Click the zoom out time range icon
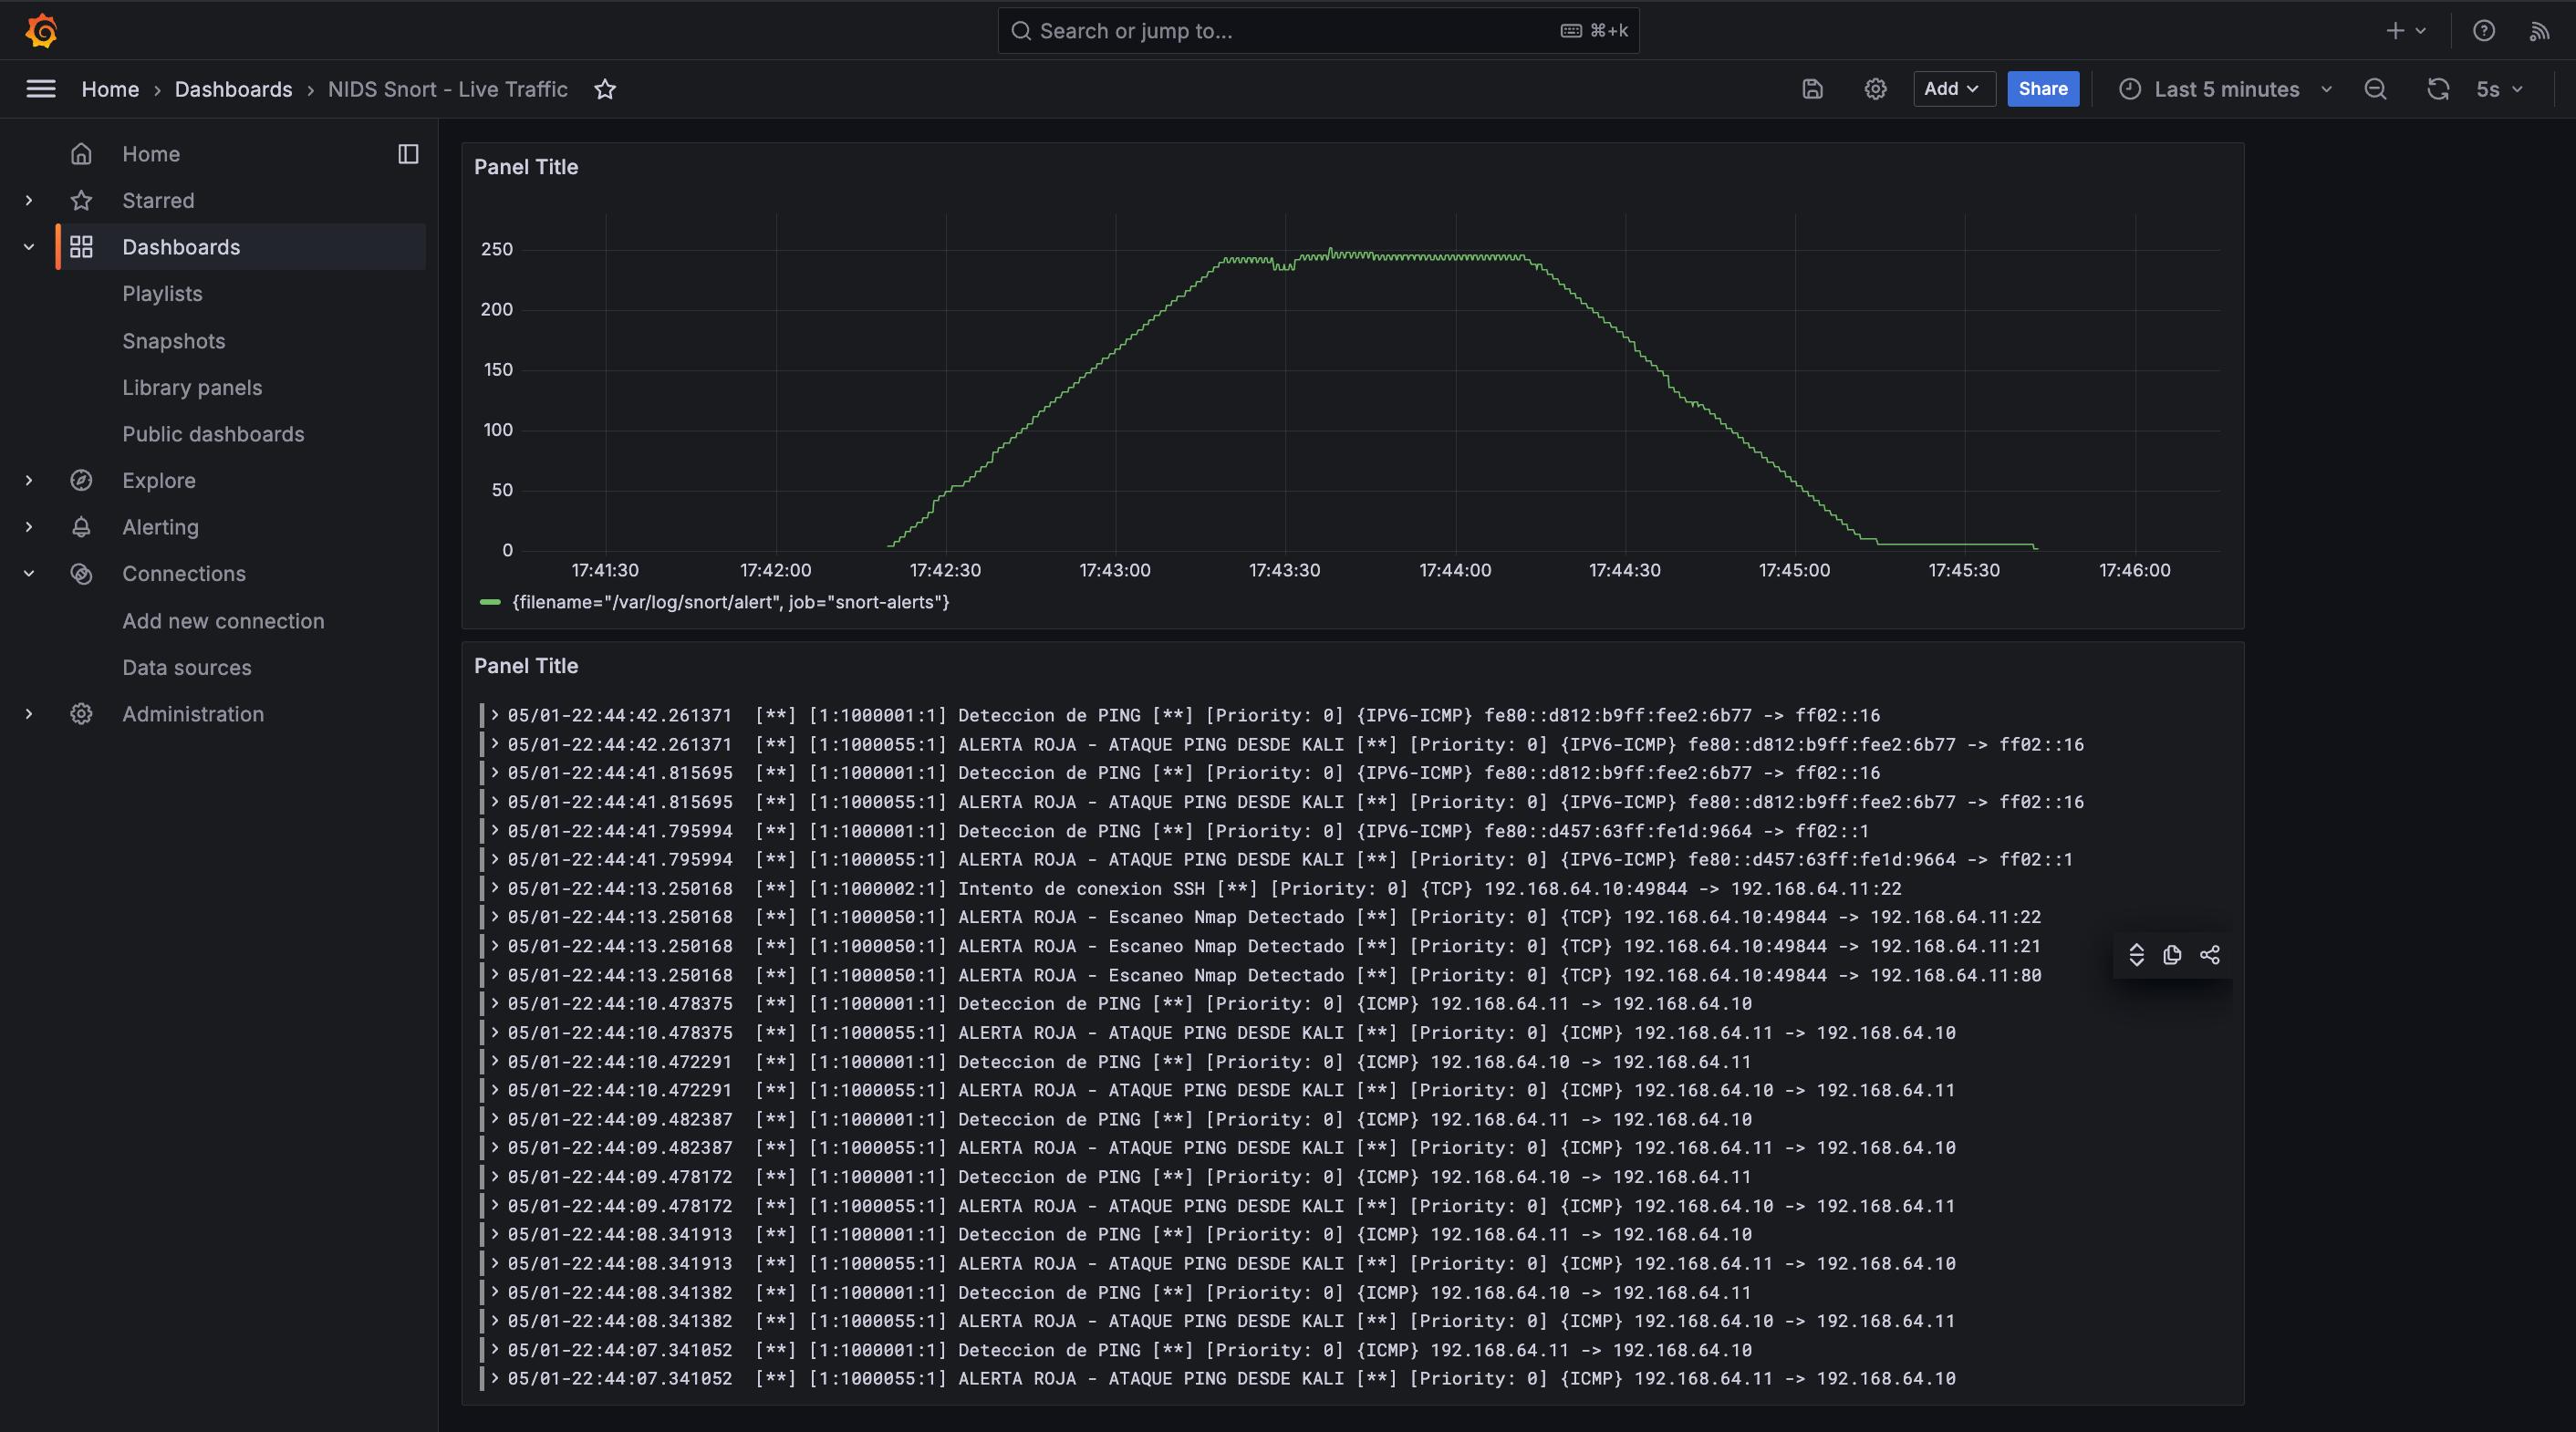 click(2375, 89)
